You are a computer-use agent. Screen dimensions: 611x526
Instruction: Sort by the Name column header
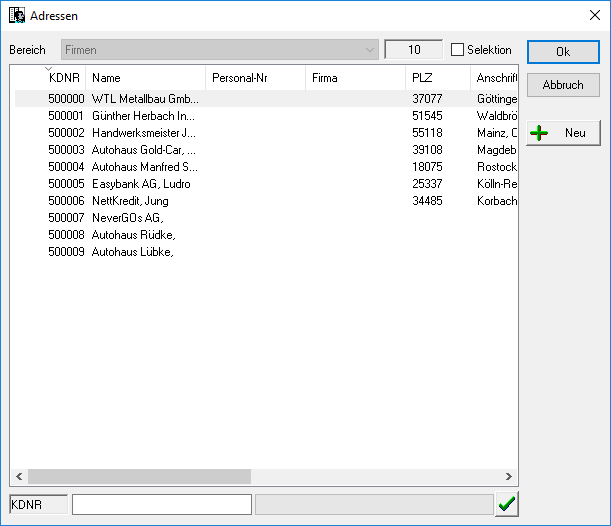145,78
